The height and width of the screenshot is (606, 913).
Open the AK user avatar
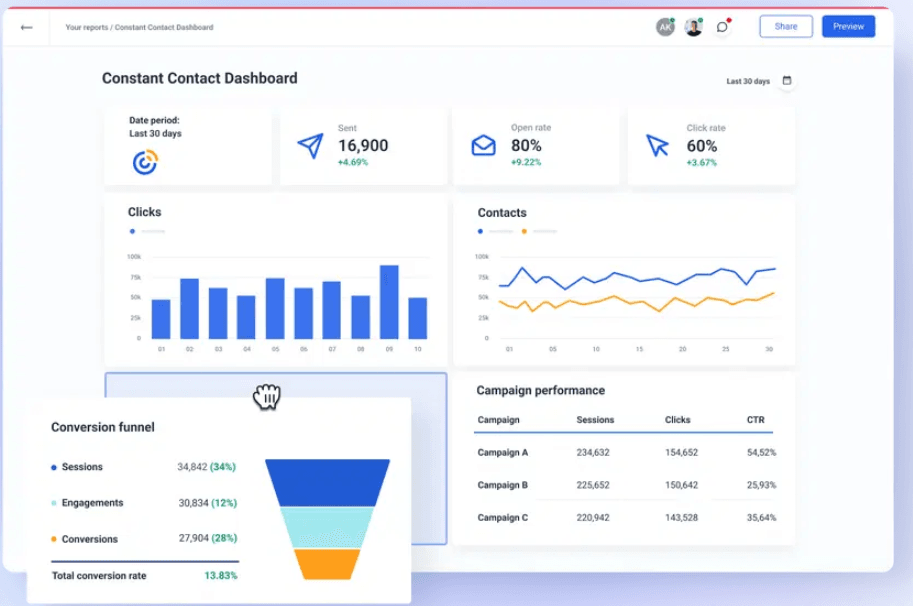coord(665,27)
